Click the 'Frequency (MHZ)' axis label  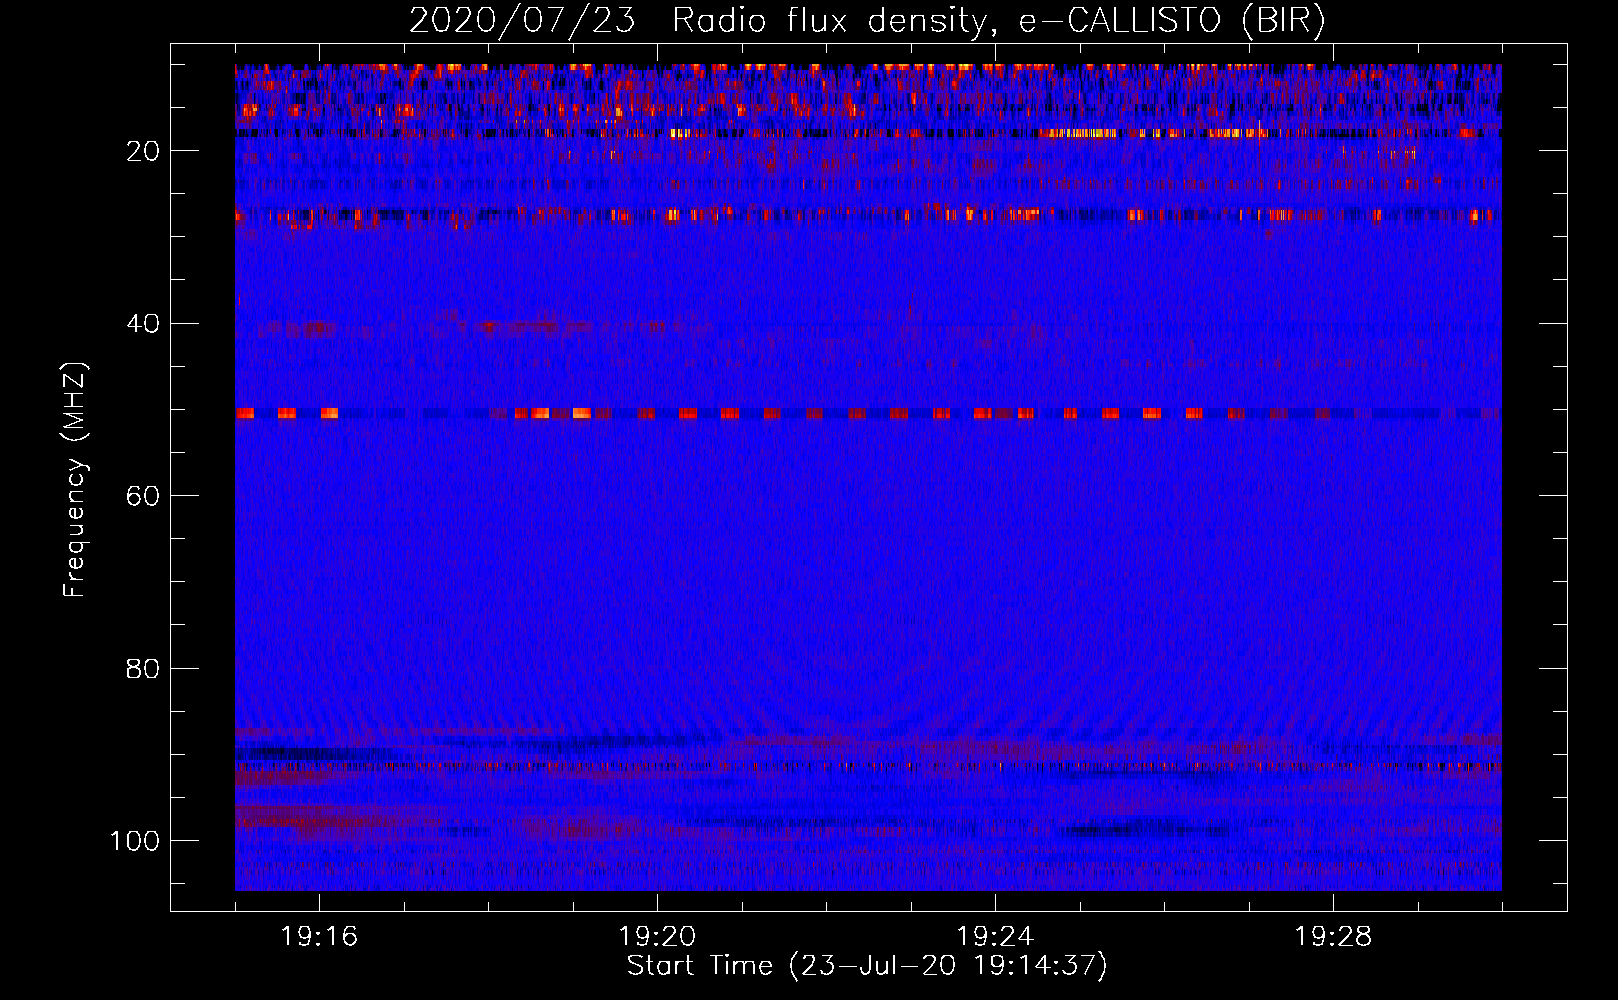tap(76, 479)
